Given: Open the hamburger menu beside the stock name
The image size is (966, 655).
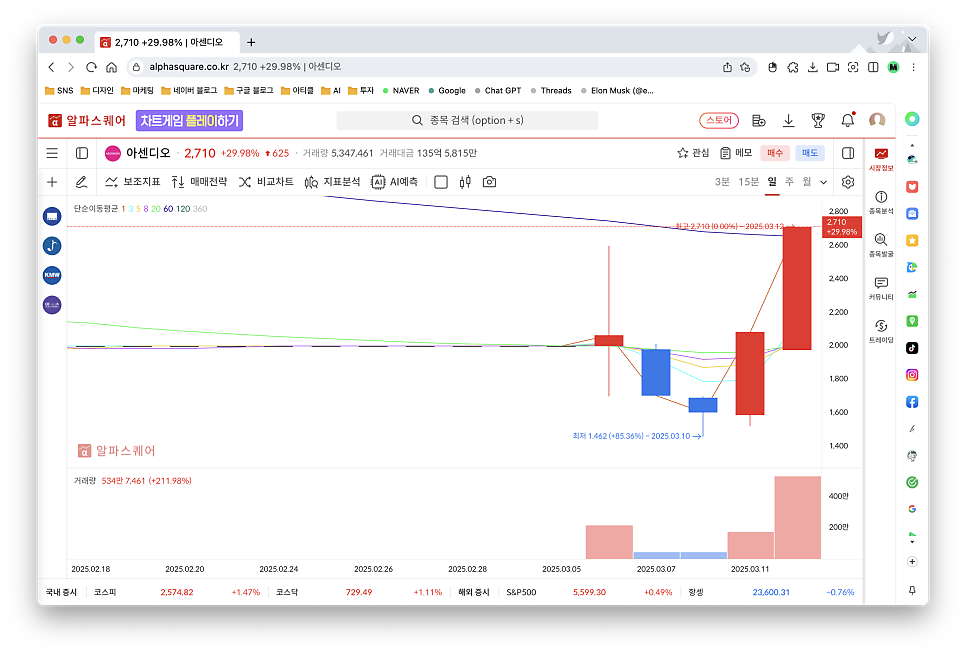Looking at the screenshot, I should click(52, 153).
